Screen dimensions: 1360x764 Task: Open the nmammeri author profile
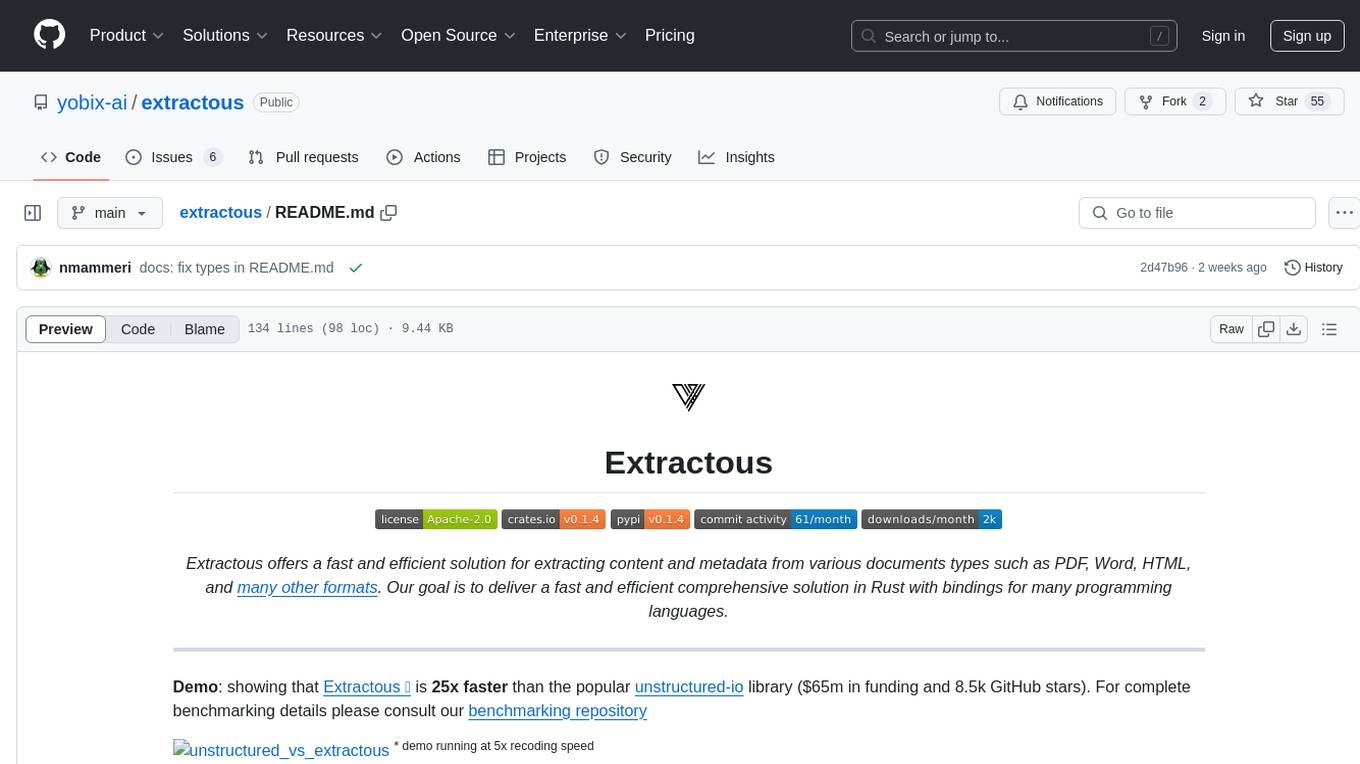[95, 268]
